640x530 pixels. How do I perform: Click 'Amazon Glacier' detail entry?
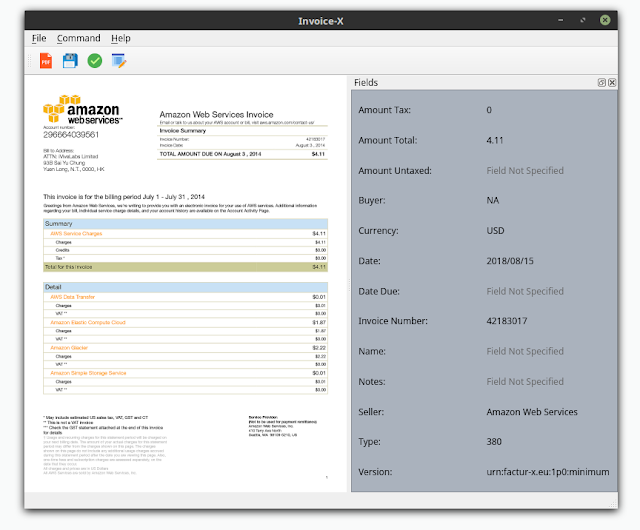click(x=69, y=347)
